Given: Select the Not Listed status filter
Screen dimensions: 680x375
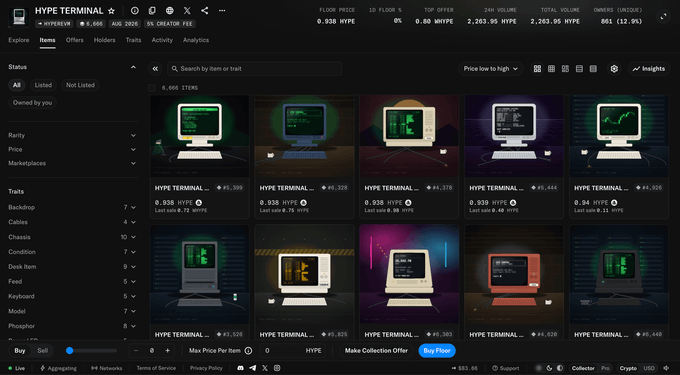Looking at the screenshot, I should [80, 85].
